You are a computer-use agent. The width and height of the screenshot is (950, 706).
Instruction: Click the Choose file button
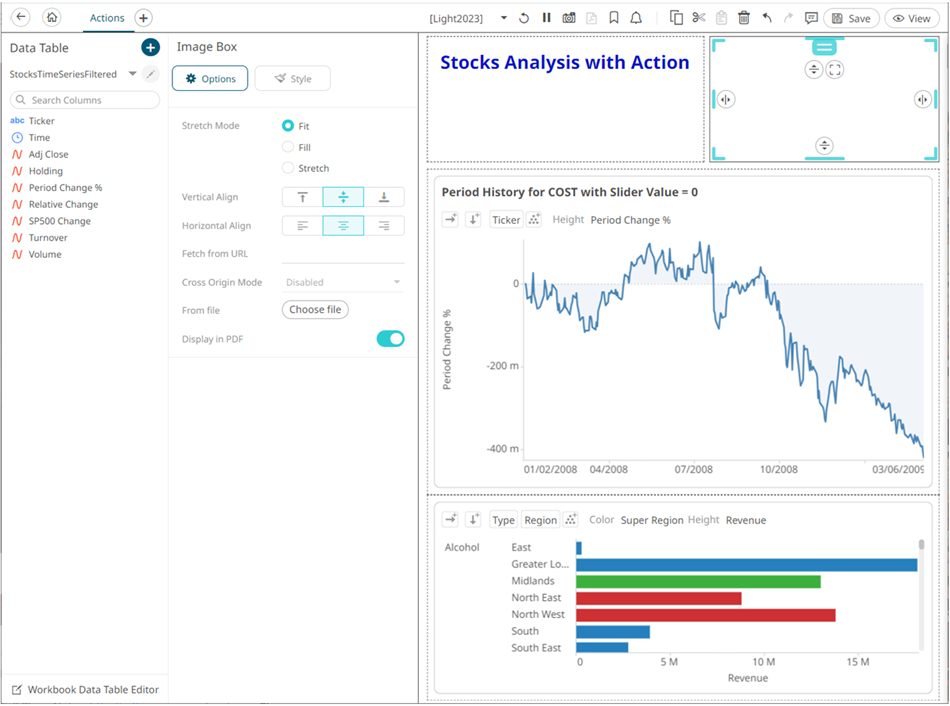[x=315, y=310]
